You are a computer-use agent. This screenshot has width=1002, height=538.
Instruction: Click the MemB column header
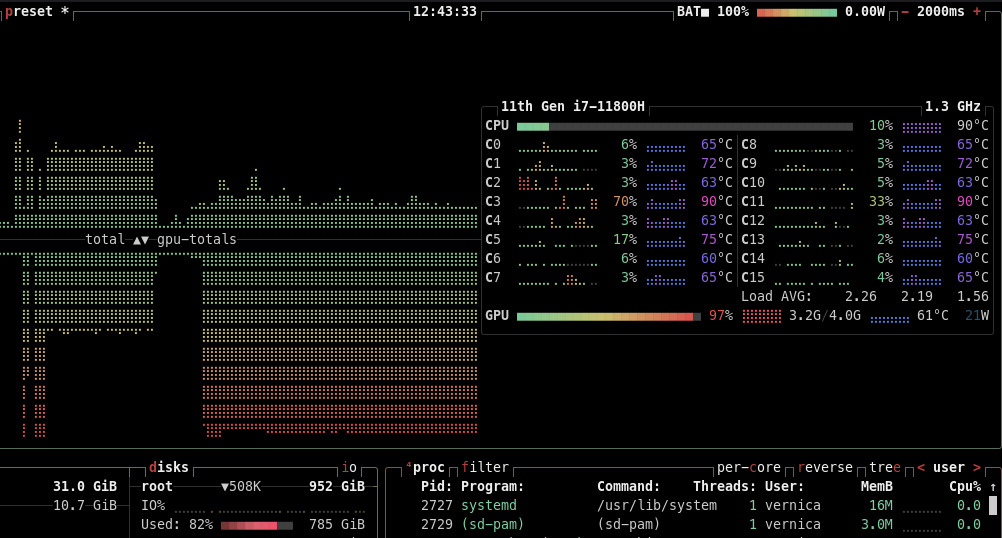coord(876,487)
